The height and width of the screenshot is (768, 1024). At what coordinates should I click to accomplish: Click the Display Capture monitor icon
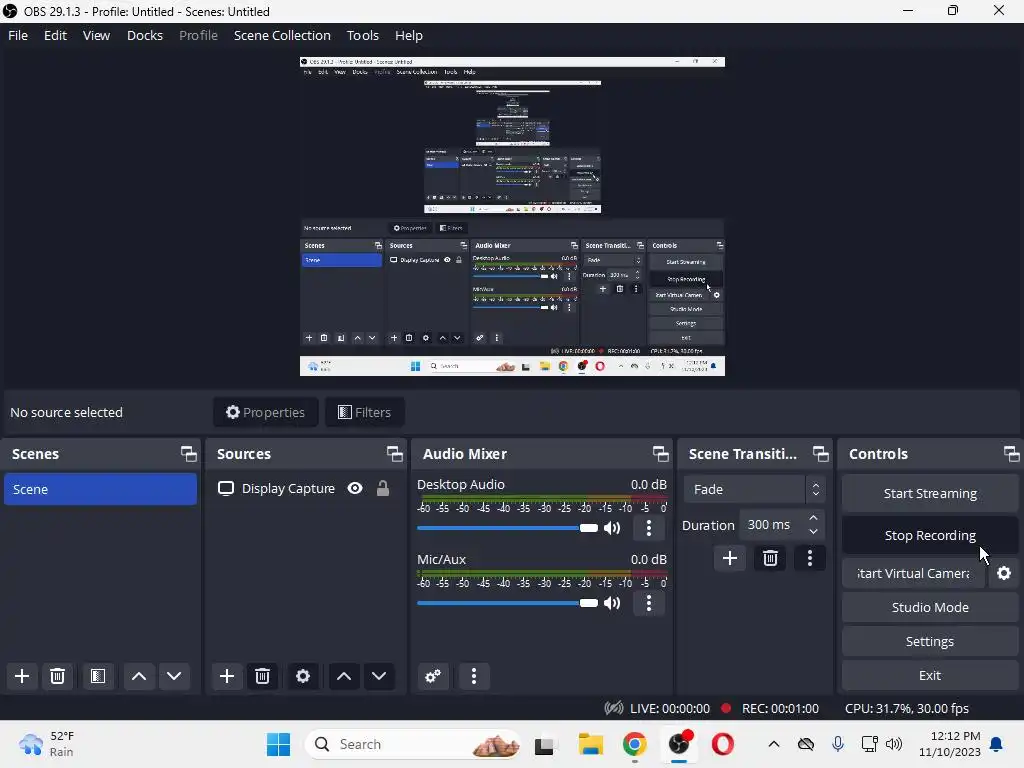point(226,488)
